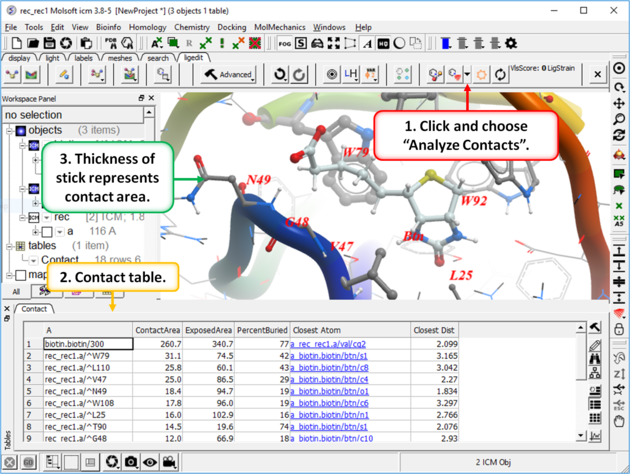Click the Advanced button in ligedit toolbar

(228, 75)
